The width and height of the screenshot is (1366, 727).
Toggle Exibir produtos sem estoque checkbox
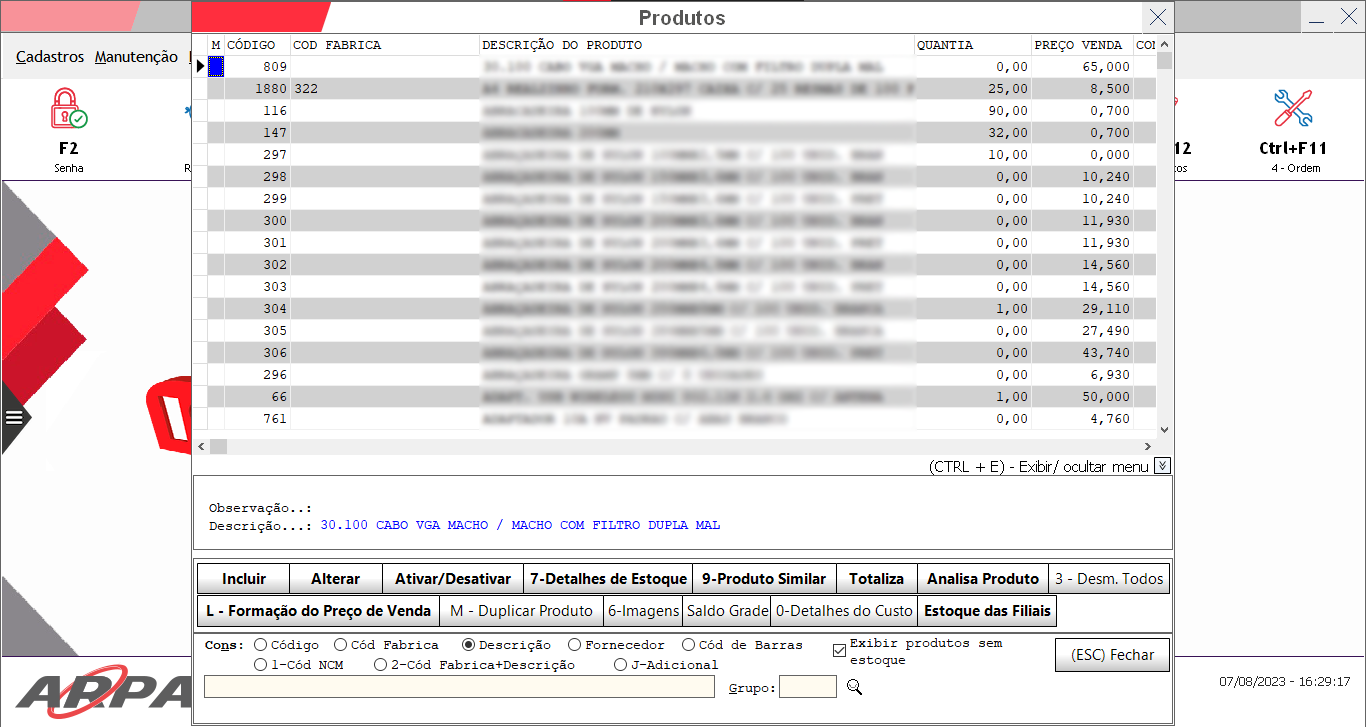[839, 651]
